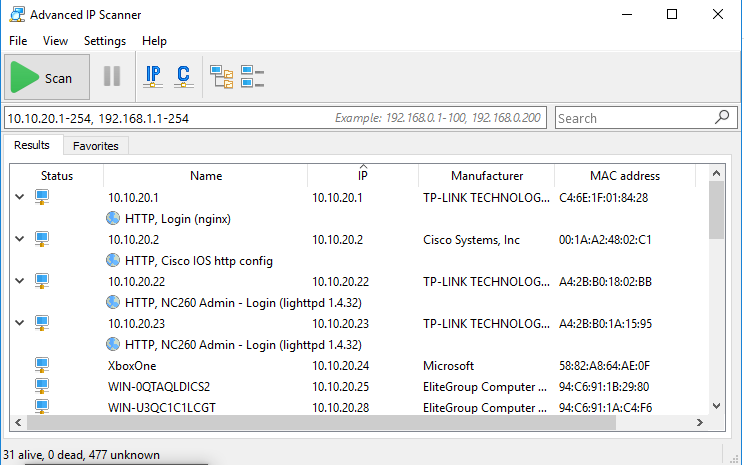Image resolution: width=744 pixels, height=465 pixels.
Task: Click MAC address 58:82:A8:64:AE:0F
Action: [x=604, y=365]
